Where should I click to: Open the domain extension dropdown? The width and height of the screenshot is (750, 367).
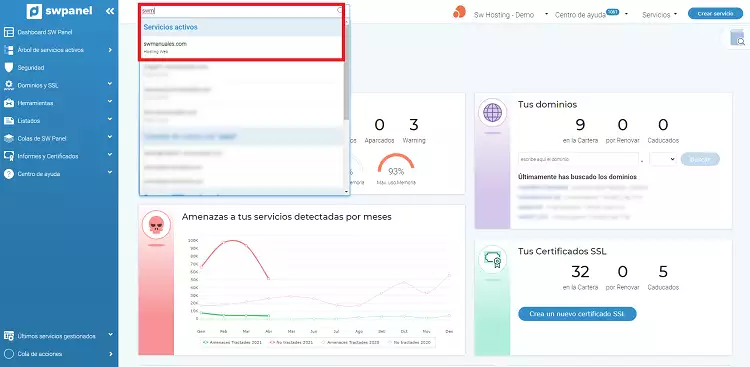(x=662, y=159)
